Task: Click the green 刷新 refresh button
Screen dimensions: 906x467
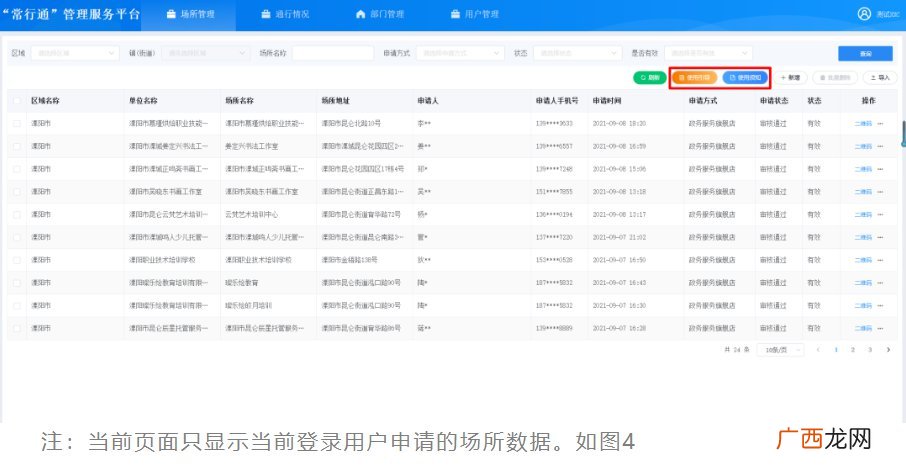Action: (650, 77)
